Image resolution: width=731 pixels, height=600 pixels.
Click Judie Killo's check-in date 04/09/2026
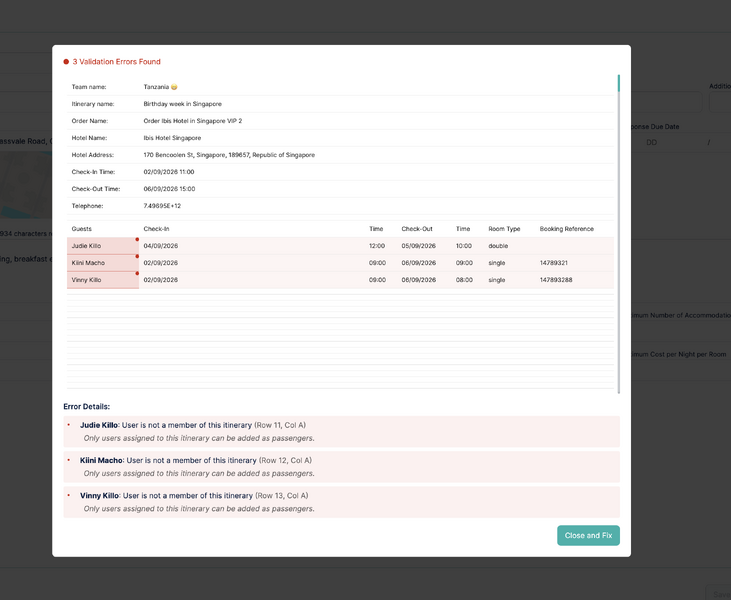click(x=160, y=246)
